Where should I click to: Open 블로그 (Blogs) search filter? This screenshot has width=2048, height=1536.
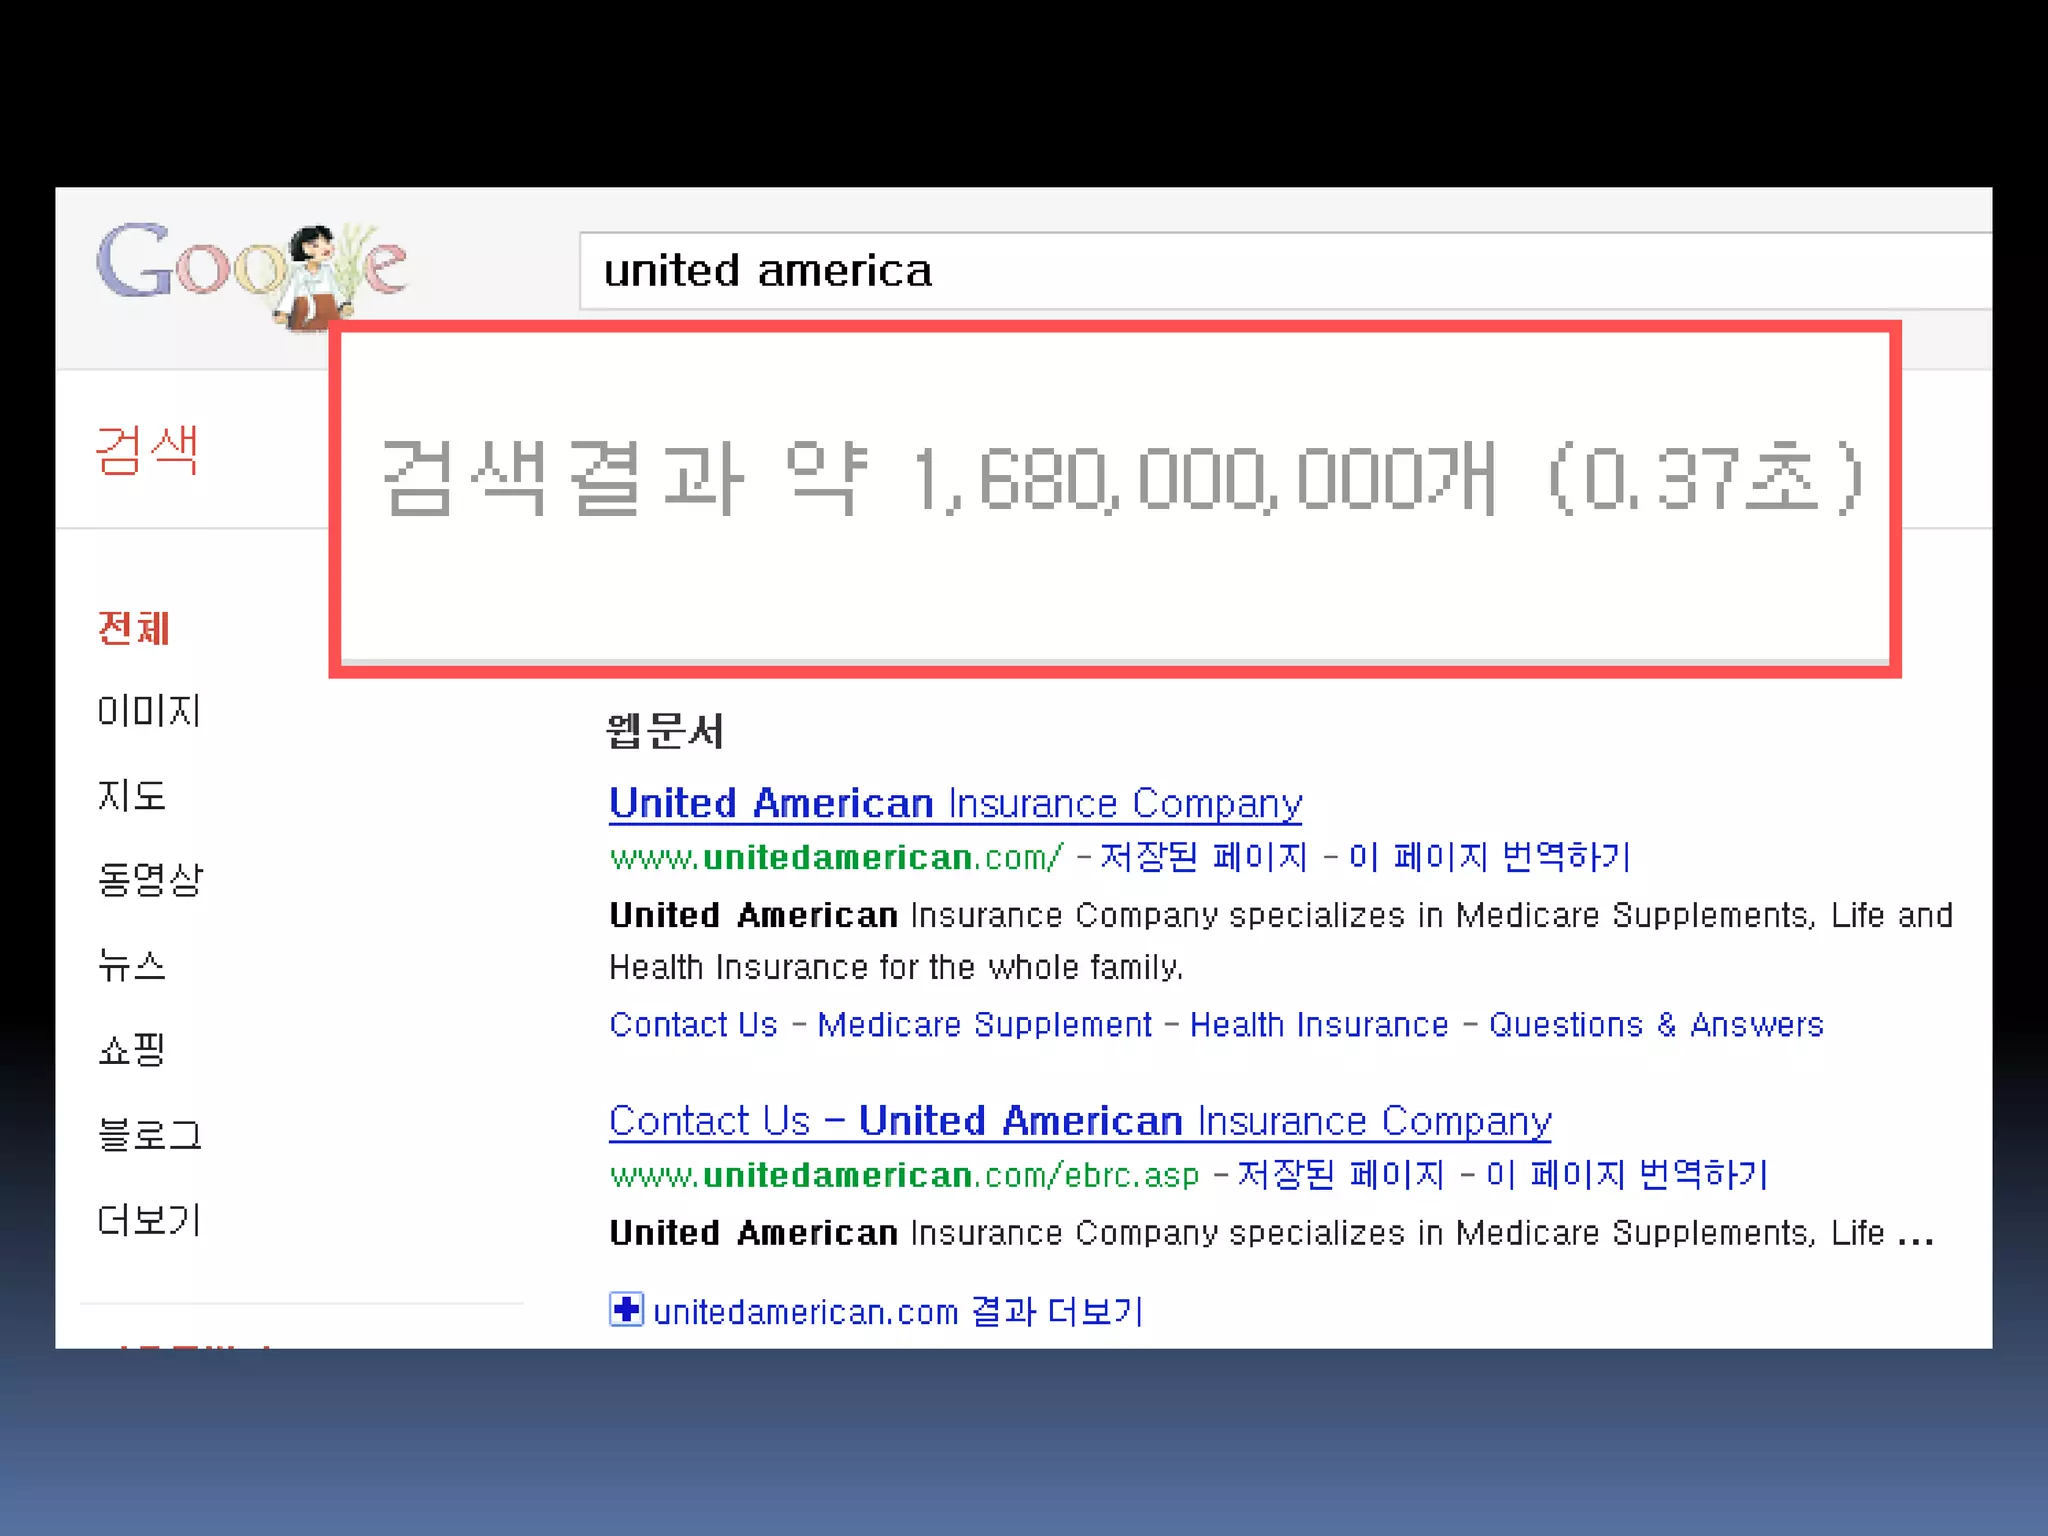coord(150,1135)
